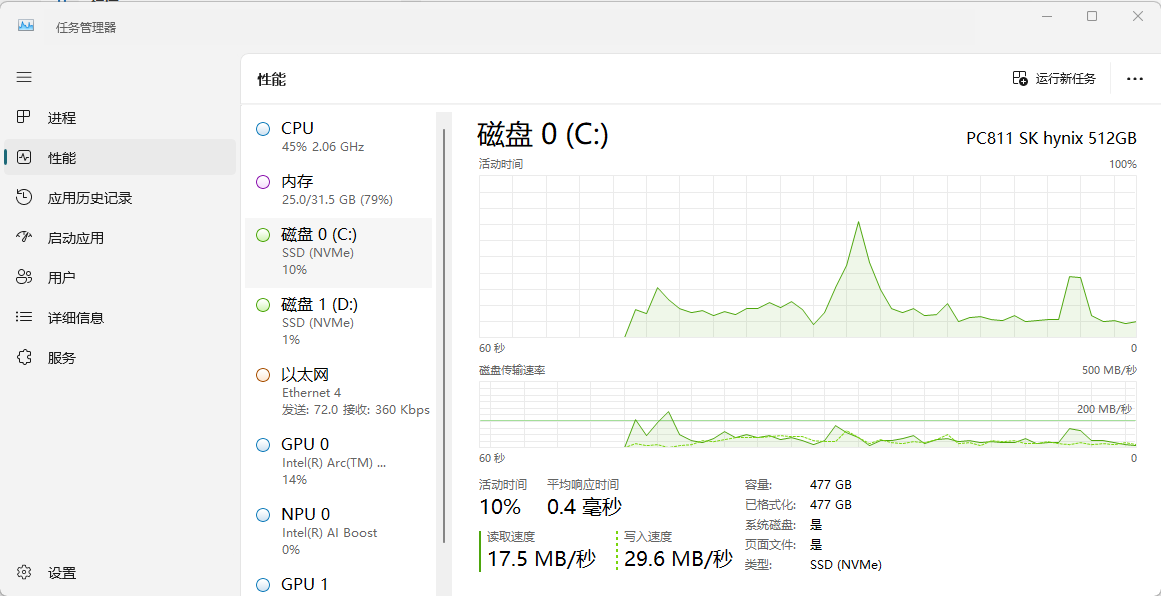Image resolution: width=1161 pixels, height=596 pixels.
Task: Select NPU 0 Intel AI Boost entry
Action: pos(338,531)
